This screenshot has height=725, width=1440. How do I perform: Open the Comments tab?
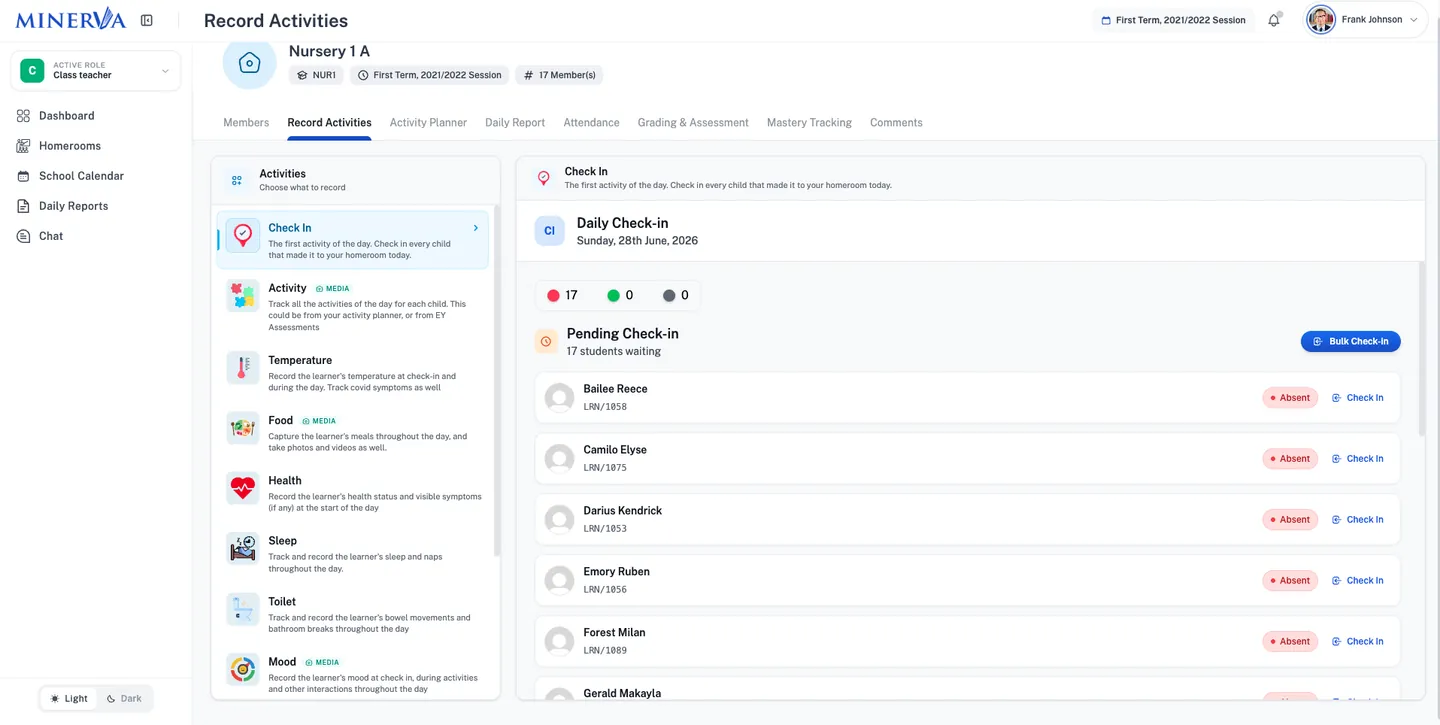(x=896, y=122)
